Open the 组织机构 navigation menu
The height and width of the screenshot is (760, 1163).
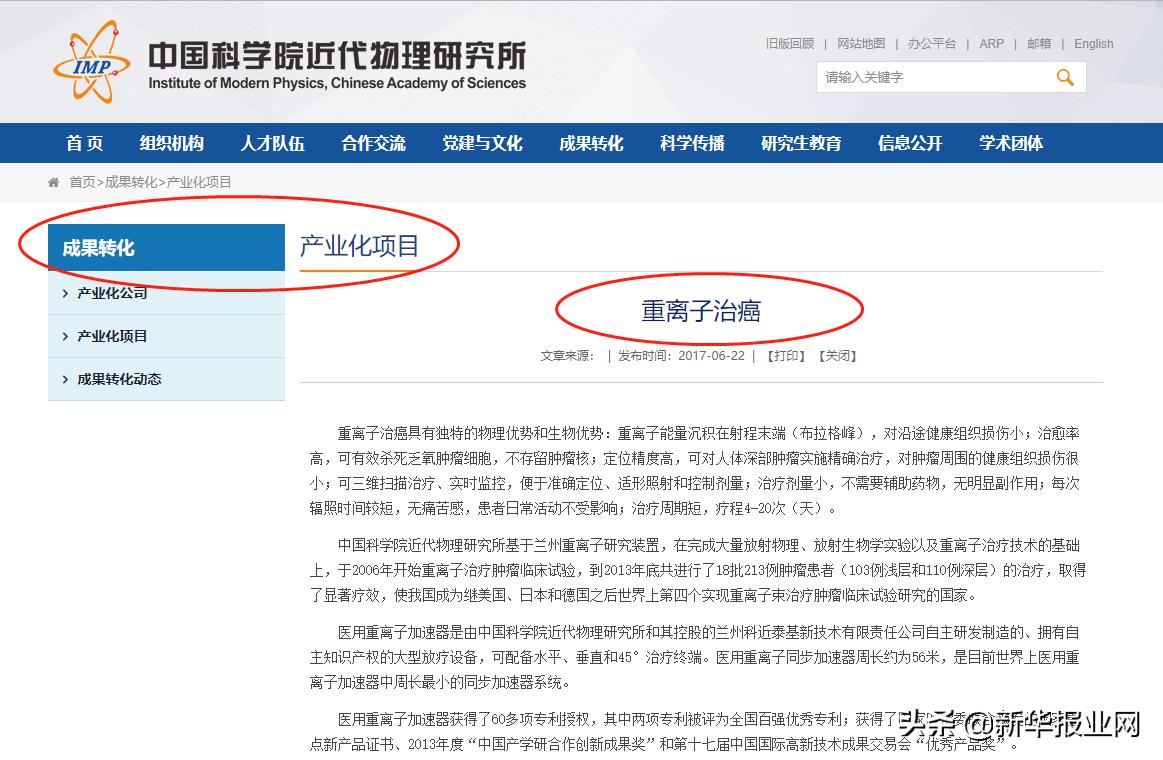click(x=172, y=143)
